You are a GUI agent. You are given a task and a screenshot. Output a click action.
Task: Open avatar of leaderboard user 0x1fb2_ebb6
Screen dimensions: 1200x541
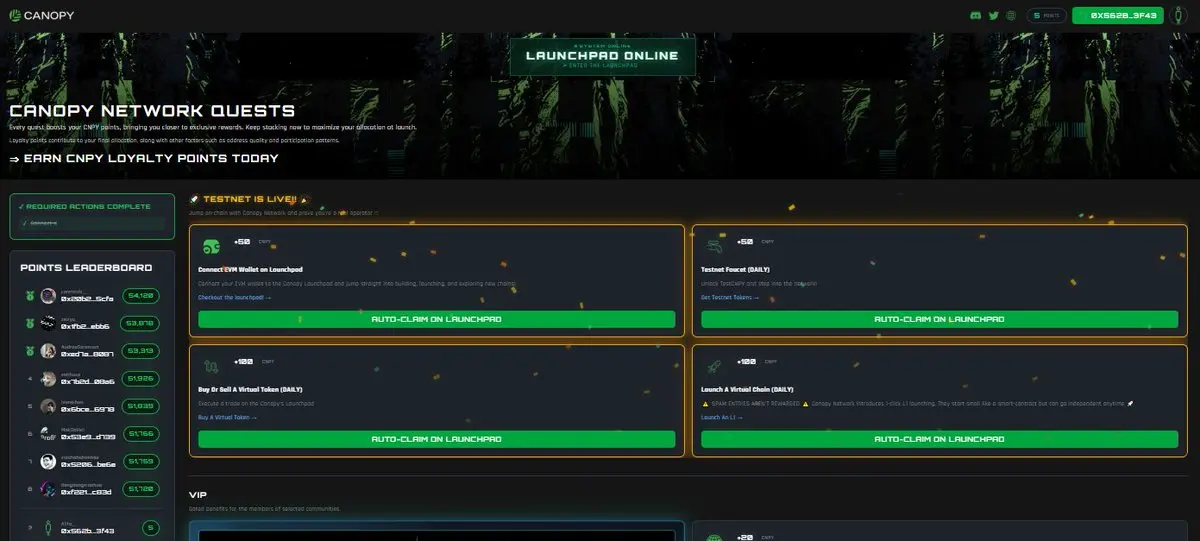(48, 323)
